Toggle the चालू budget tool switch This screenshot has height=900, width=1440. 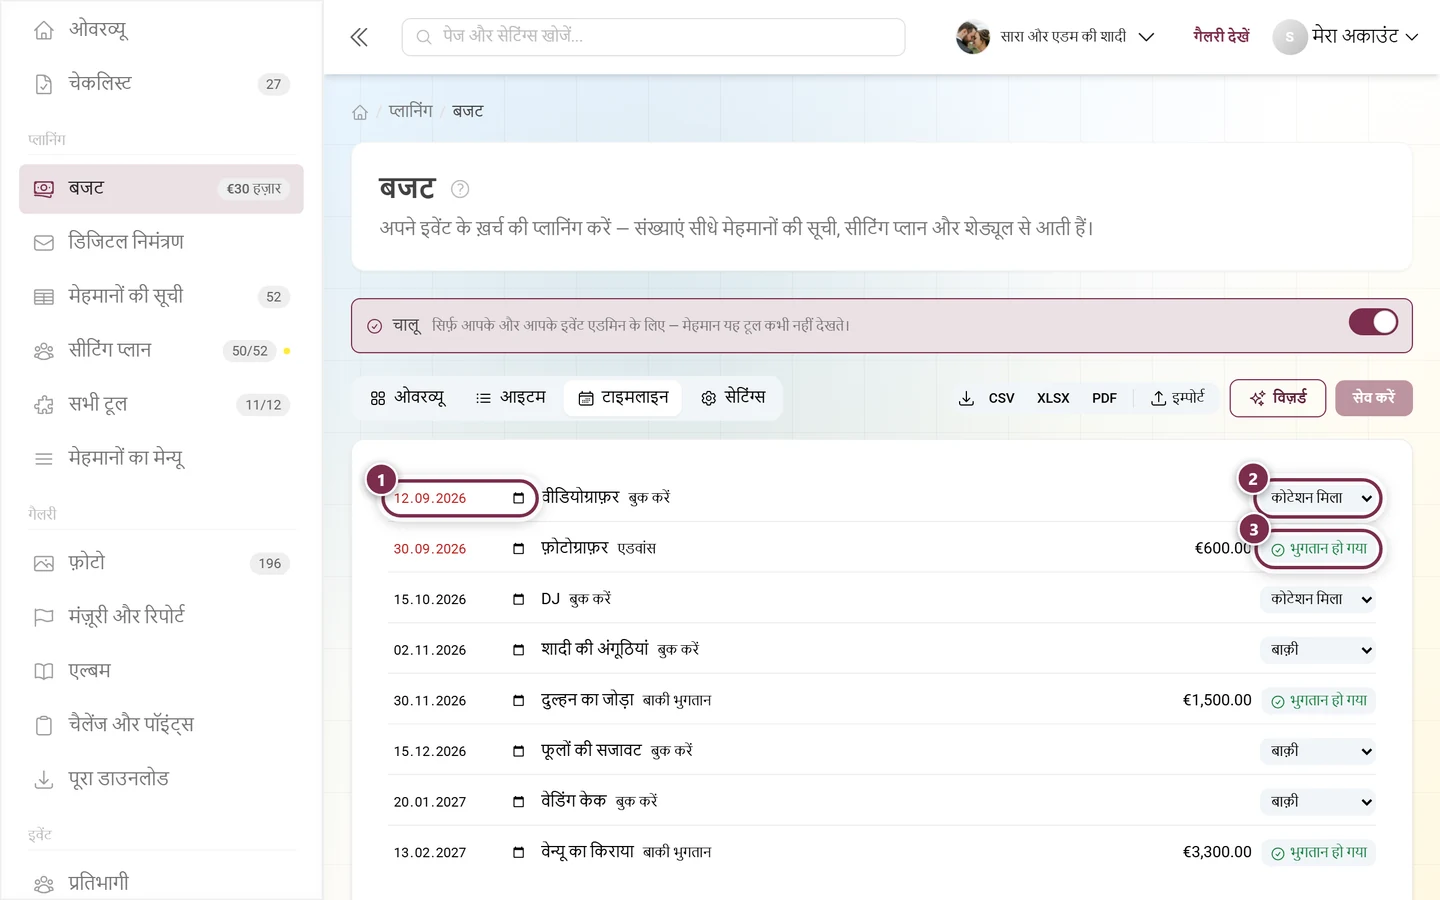click(1373, 322)
